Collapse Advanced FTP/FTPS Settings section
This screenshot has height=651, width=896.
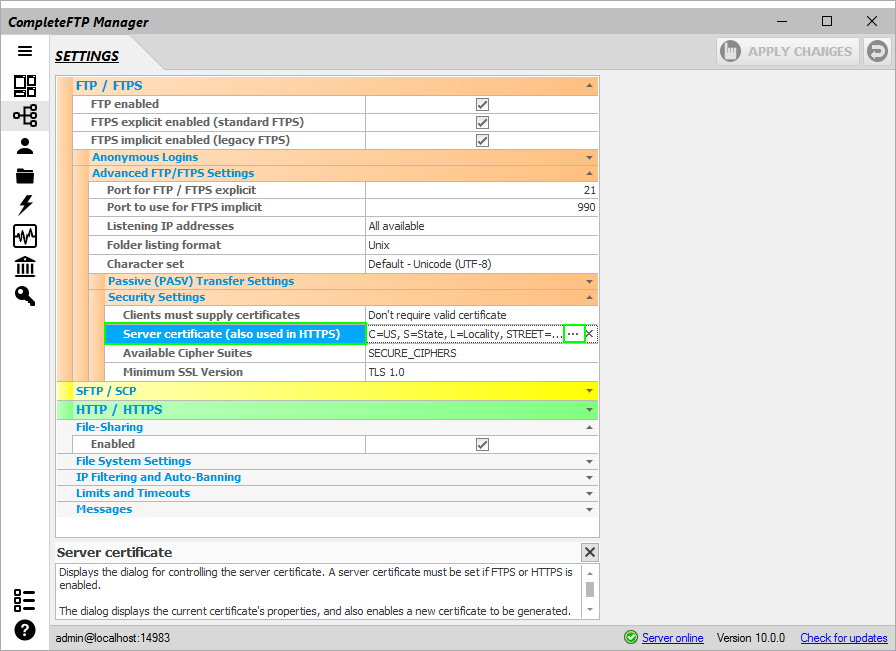tap(589, 173)
